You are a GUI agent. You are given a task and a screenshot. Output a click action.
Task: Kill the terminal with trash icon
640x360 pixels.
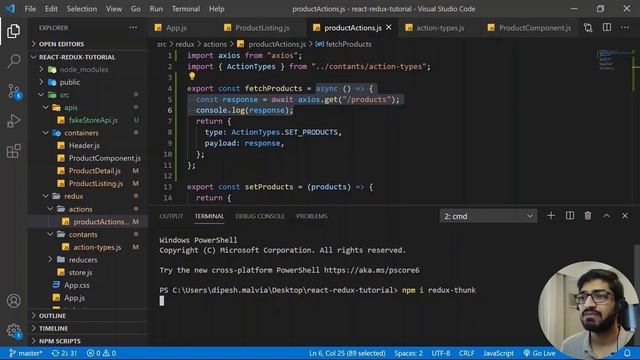point(588,216)
